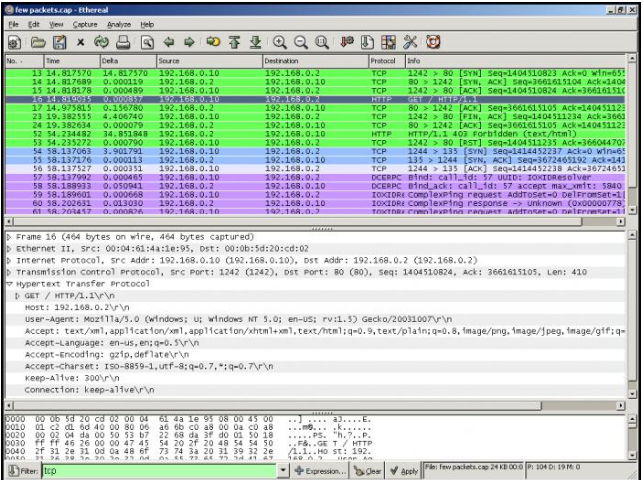Viewport: 643px width, 480px height.
Task: Click the Apply filter button
Action: [x=404, y=471]
